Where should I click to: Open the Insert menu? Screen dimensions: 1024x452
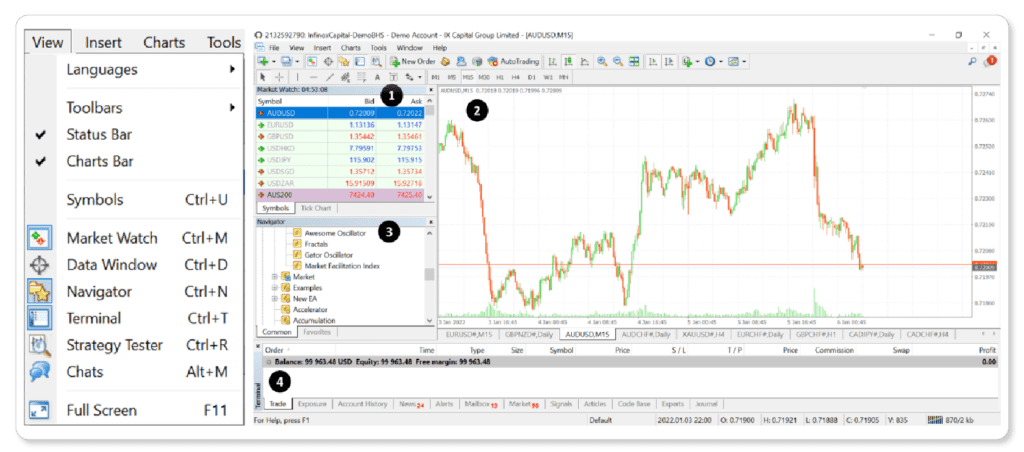(x=103, y=43)
